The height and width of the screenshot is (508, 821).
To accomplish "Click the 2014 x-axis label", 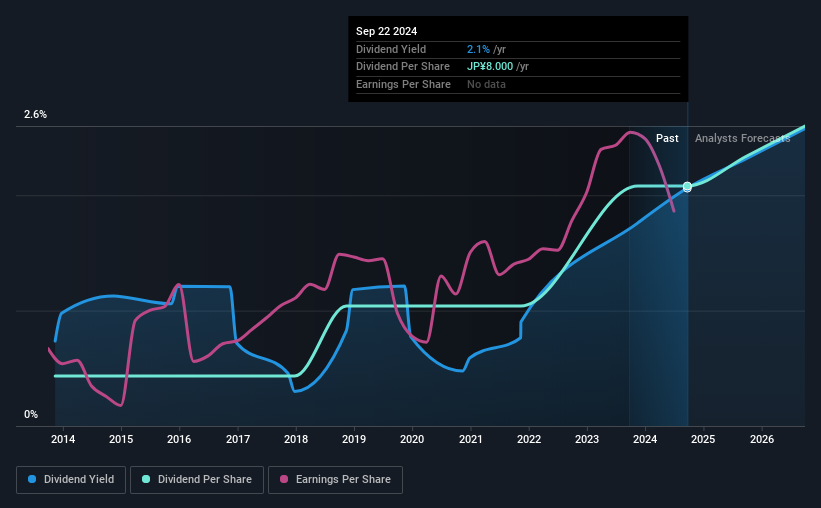I will pyautogui.click(x=63, y=439).
